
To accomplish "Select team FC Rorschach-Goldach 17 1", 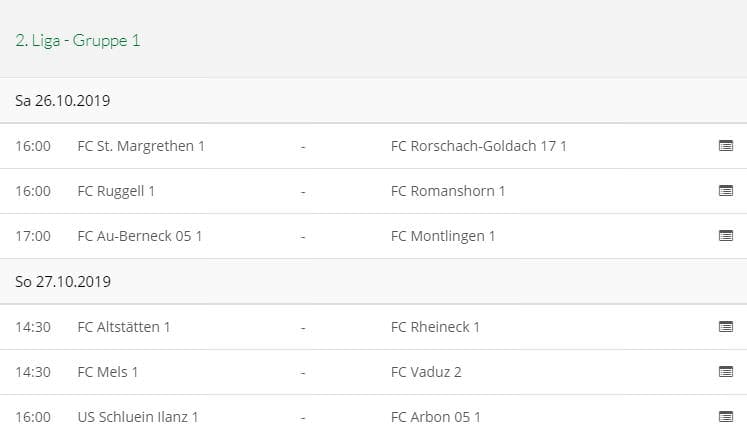I will (479, 146).
